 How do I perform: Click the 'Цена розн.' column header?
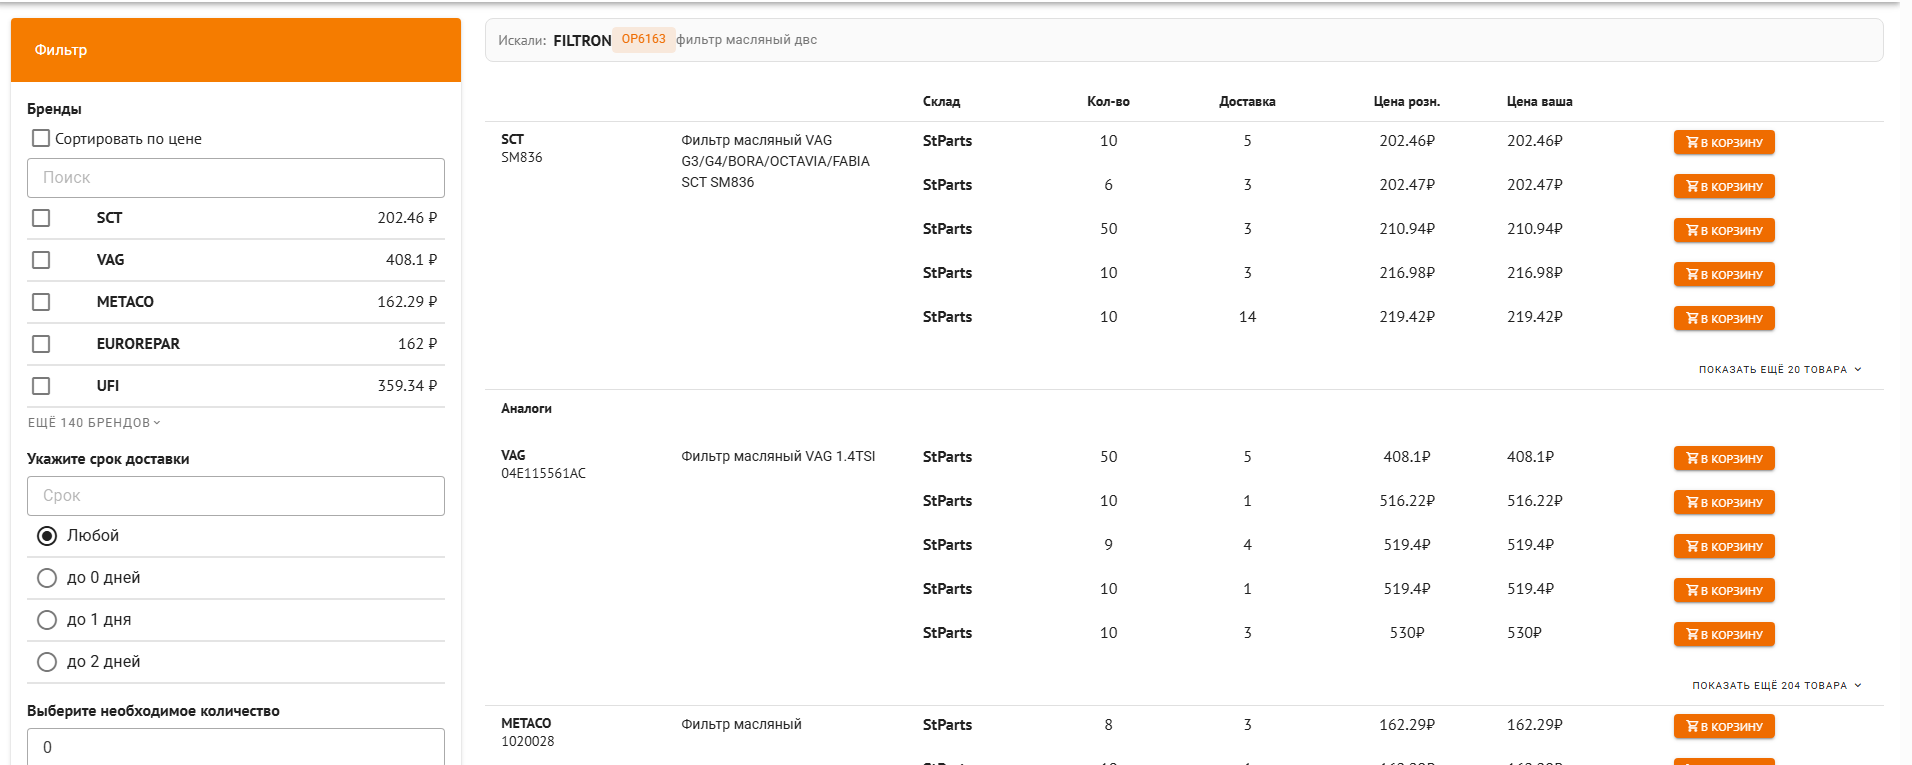click(x=1407, y=101)
